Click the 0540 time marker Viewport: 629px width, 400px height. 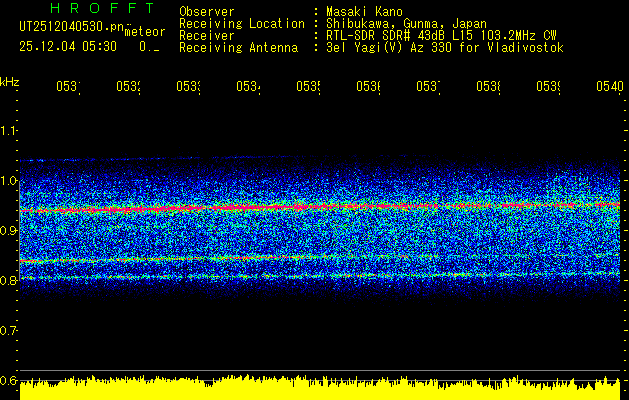[610, 86]
